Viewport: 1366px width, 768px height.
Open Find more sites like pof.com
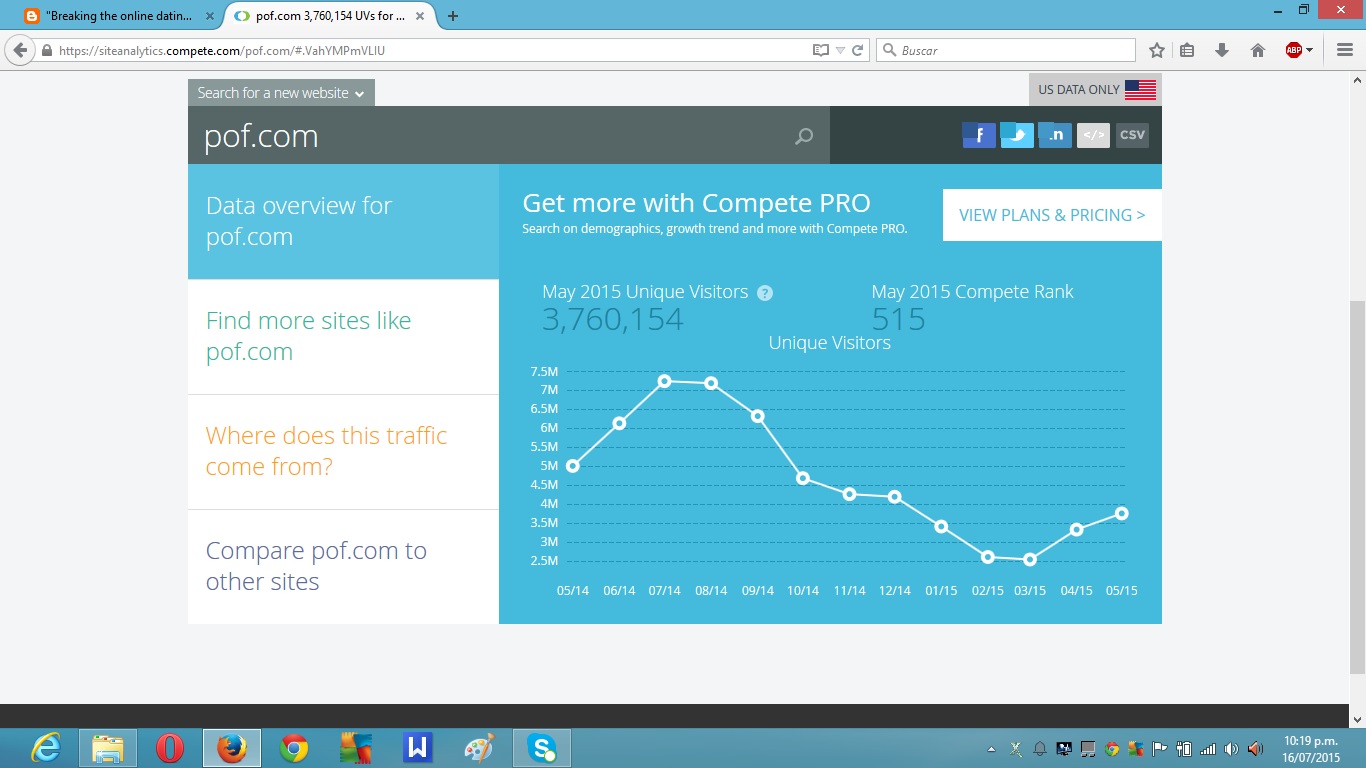pos(343,337)
